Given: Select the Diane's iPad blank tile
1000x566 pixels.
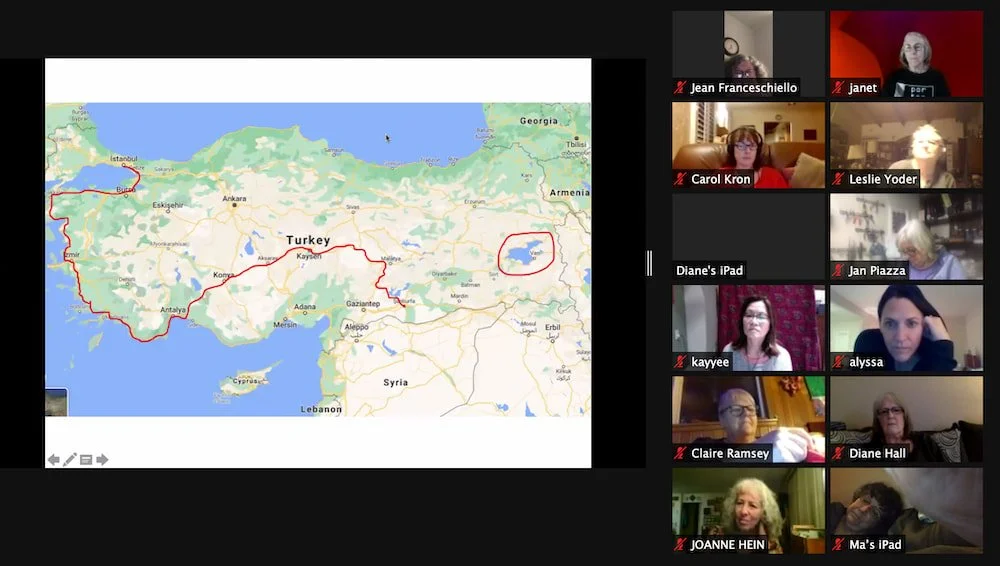Looking at the screenshot, I should (x=748, y=237).
